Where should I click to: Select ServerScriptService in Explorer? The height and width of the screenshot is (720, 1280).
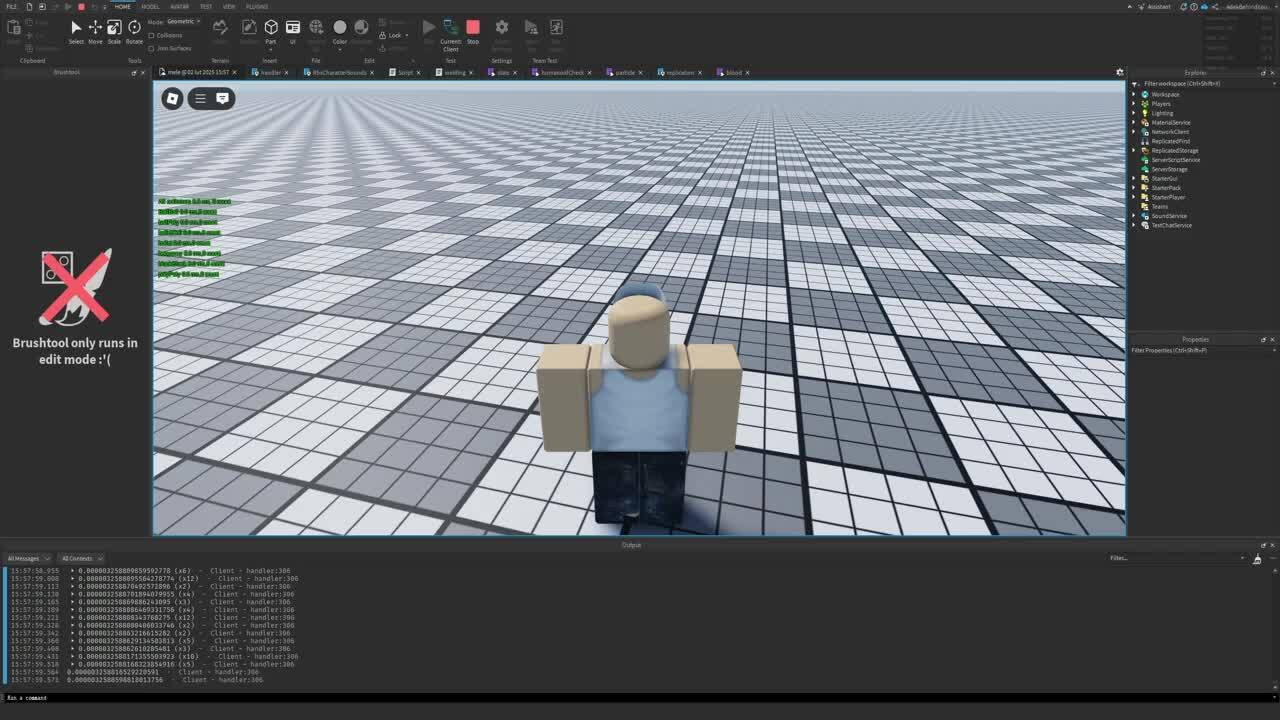(1176, 160)
